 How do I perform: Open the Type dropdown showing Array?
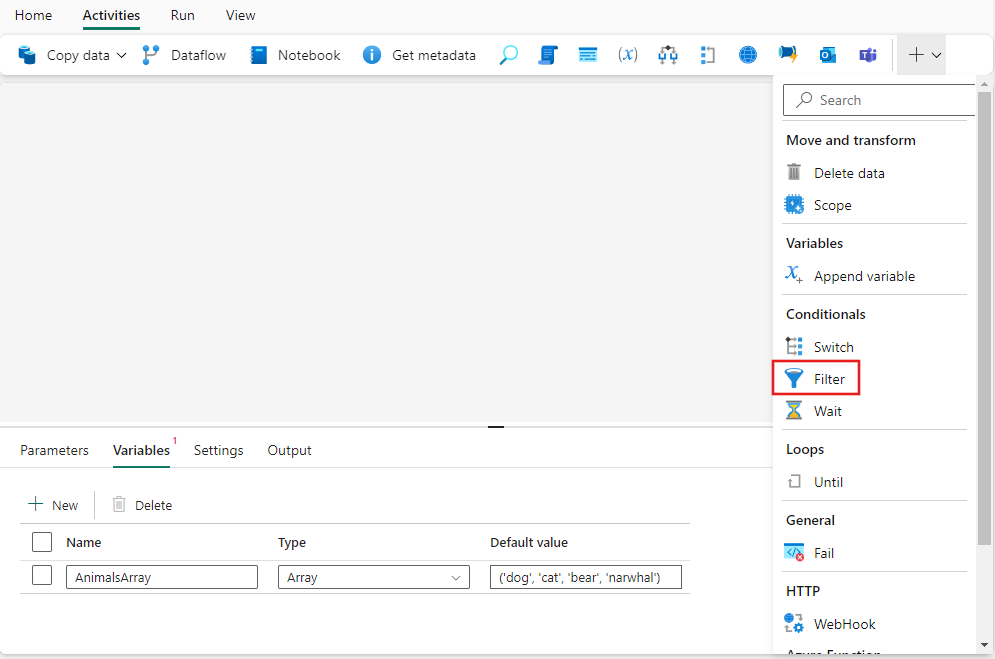(373, 576)
